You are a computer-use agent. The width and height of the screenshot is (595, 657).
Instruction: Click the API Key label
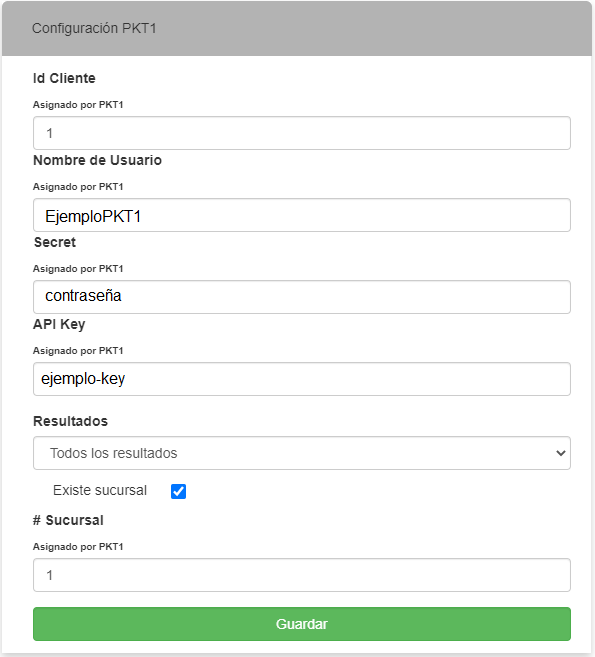click(59, 324)
